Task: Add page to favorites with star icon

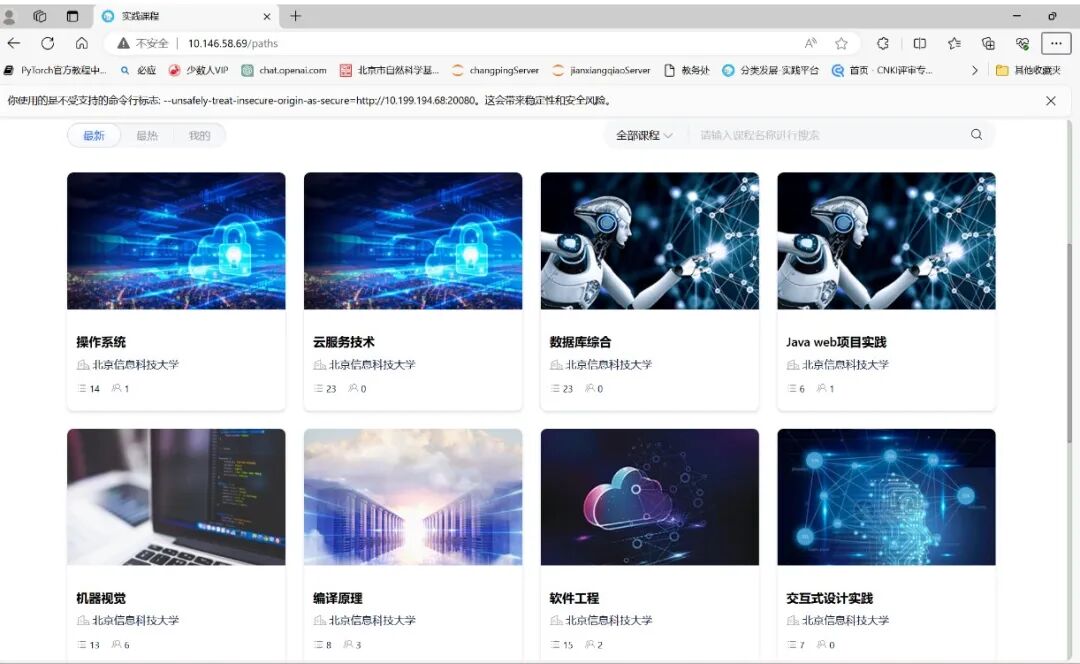Action: 841,43
